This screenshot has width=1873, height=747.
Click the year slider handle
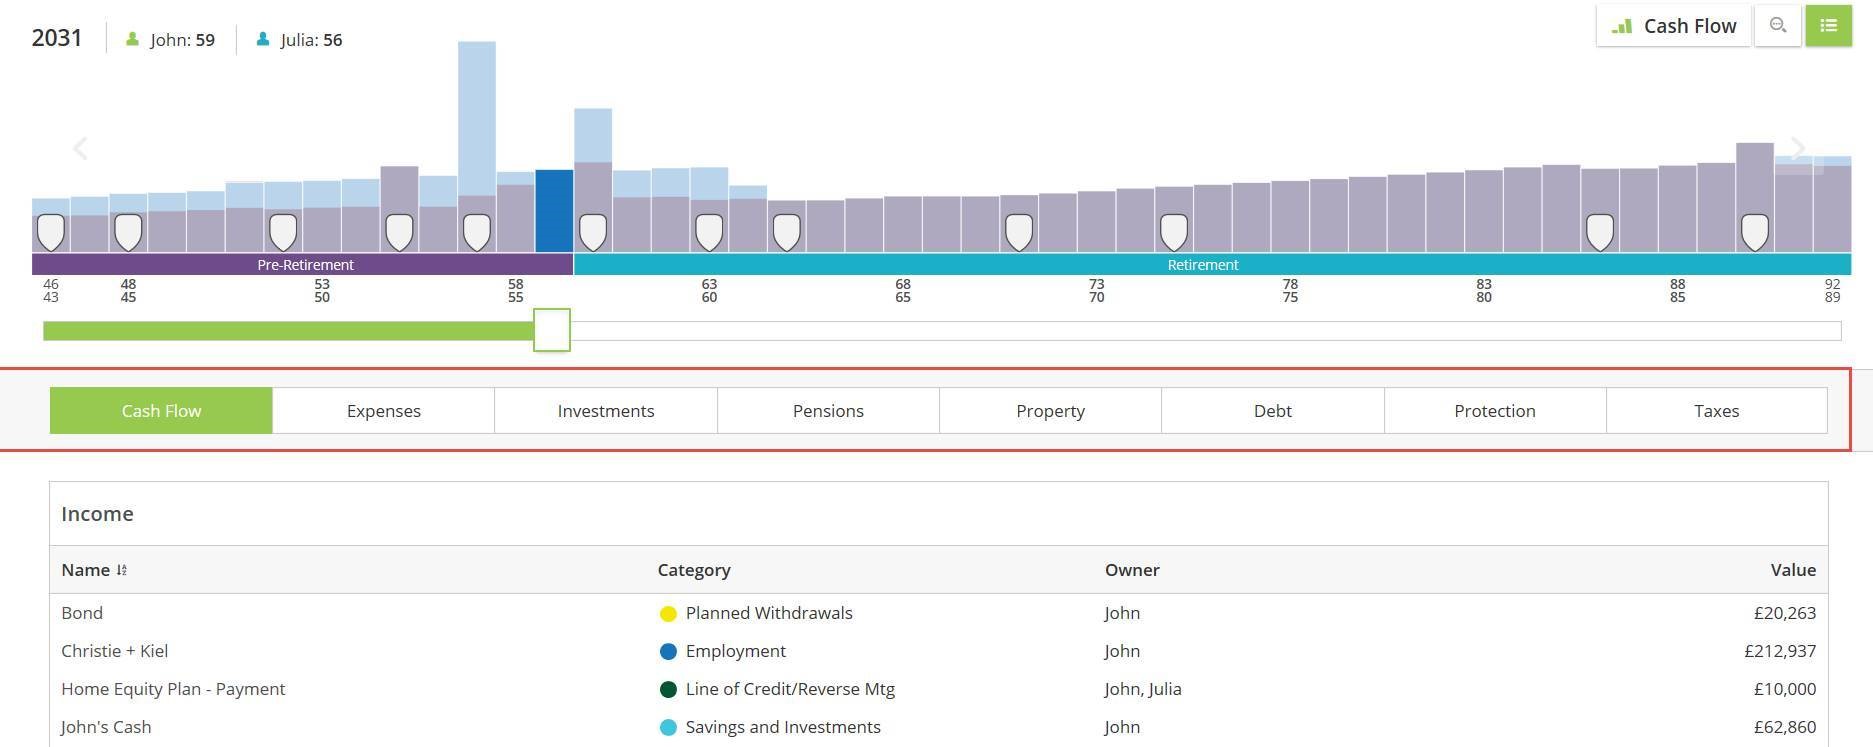552,330
